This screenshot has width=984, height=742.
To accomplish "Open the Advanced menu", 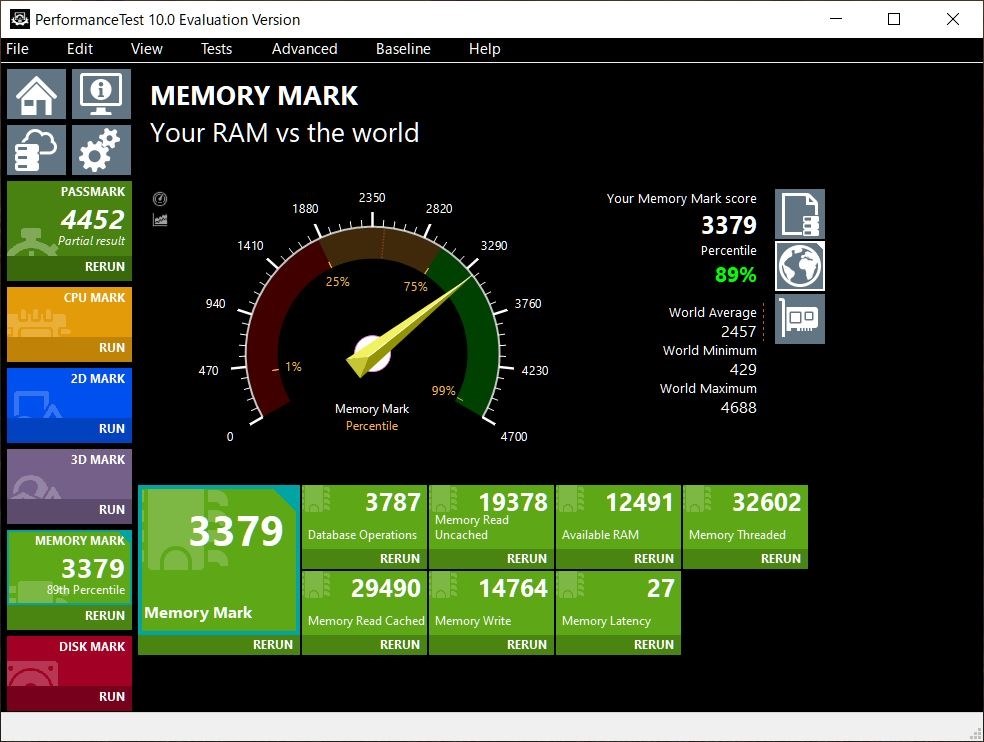I will [304, 49].
